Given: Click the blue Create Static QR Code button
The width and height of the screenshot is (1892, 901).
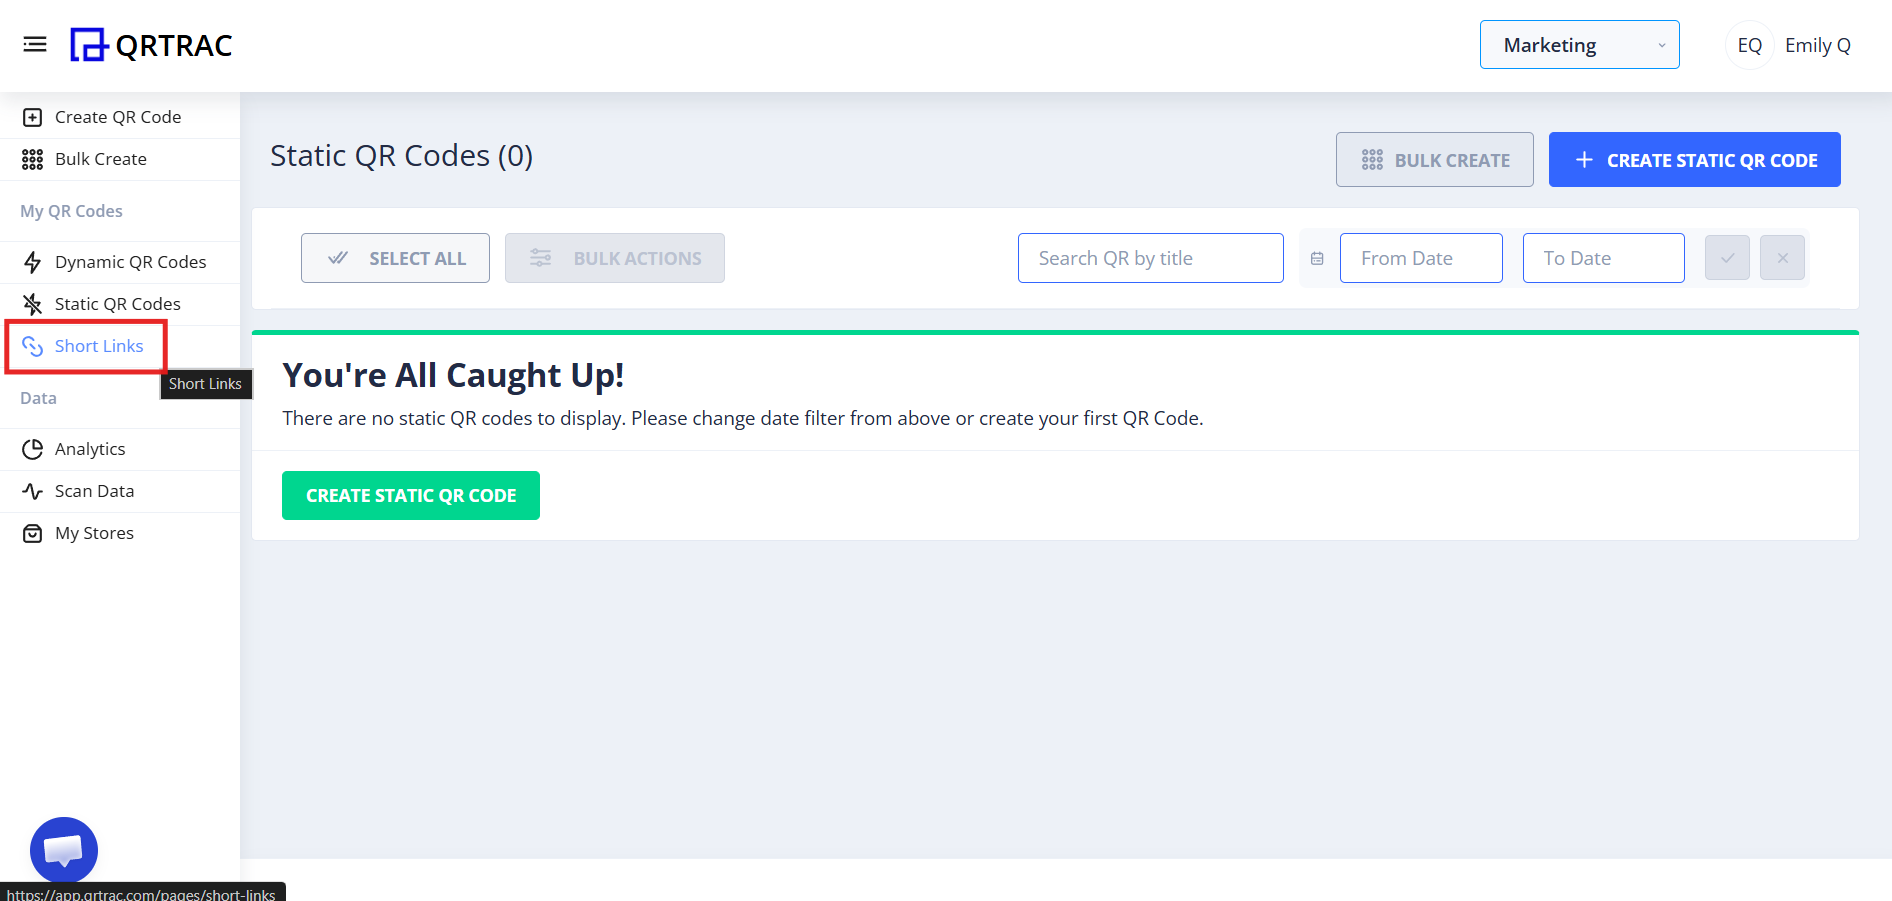Looking at the screenshot, I should pos(1694,160).
